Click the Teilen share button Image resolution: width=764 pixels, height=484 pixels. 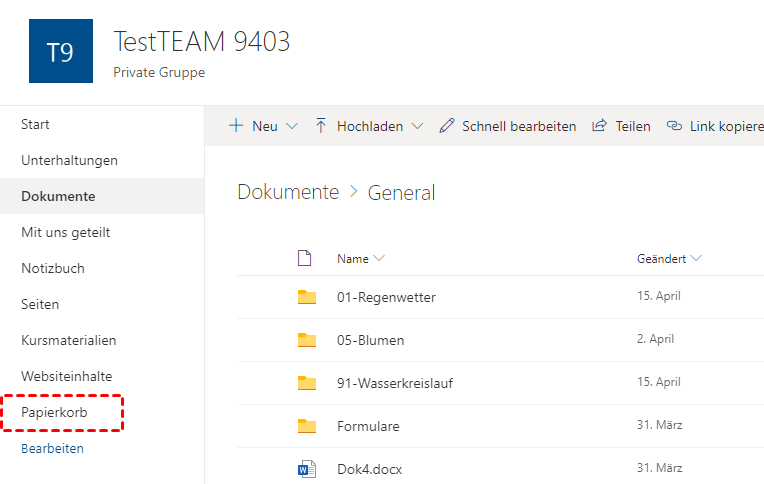[x=621, y=126]
